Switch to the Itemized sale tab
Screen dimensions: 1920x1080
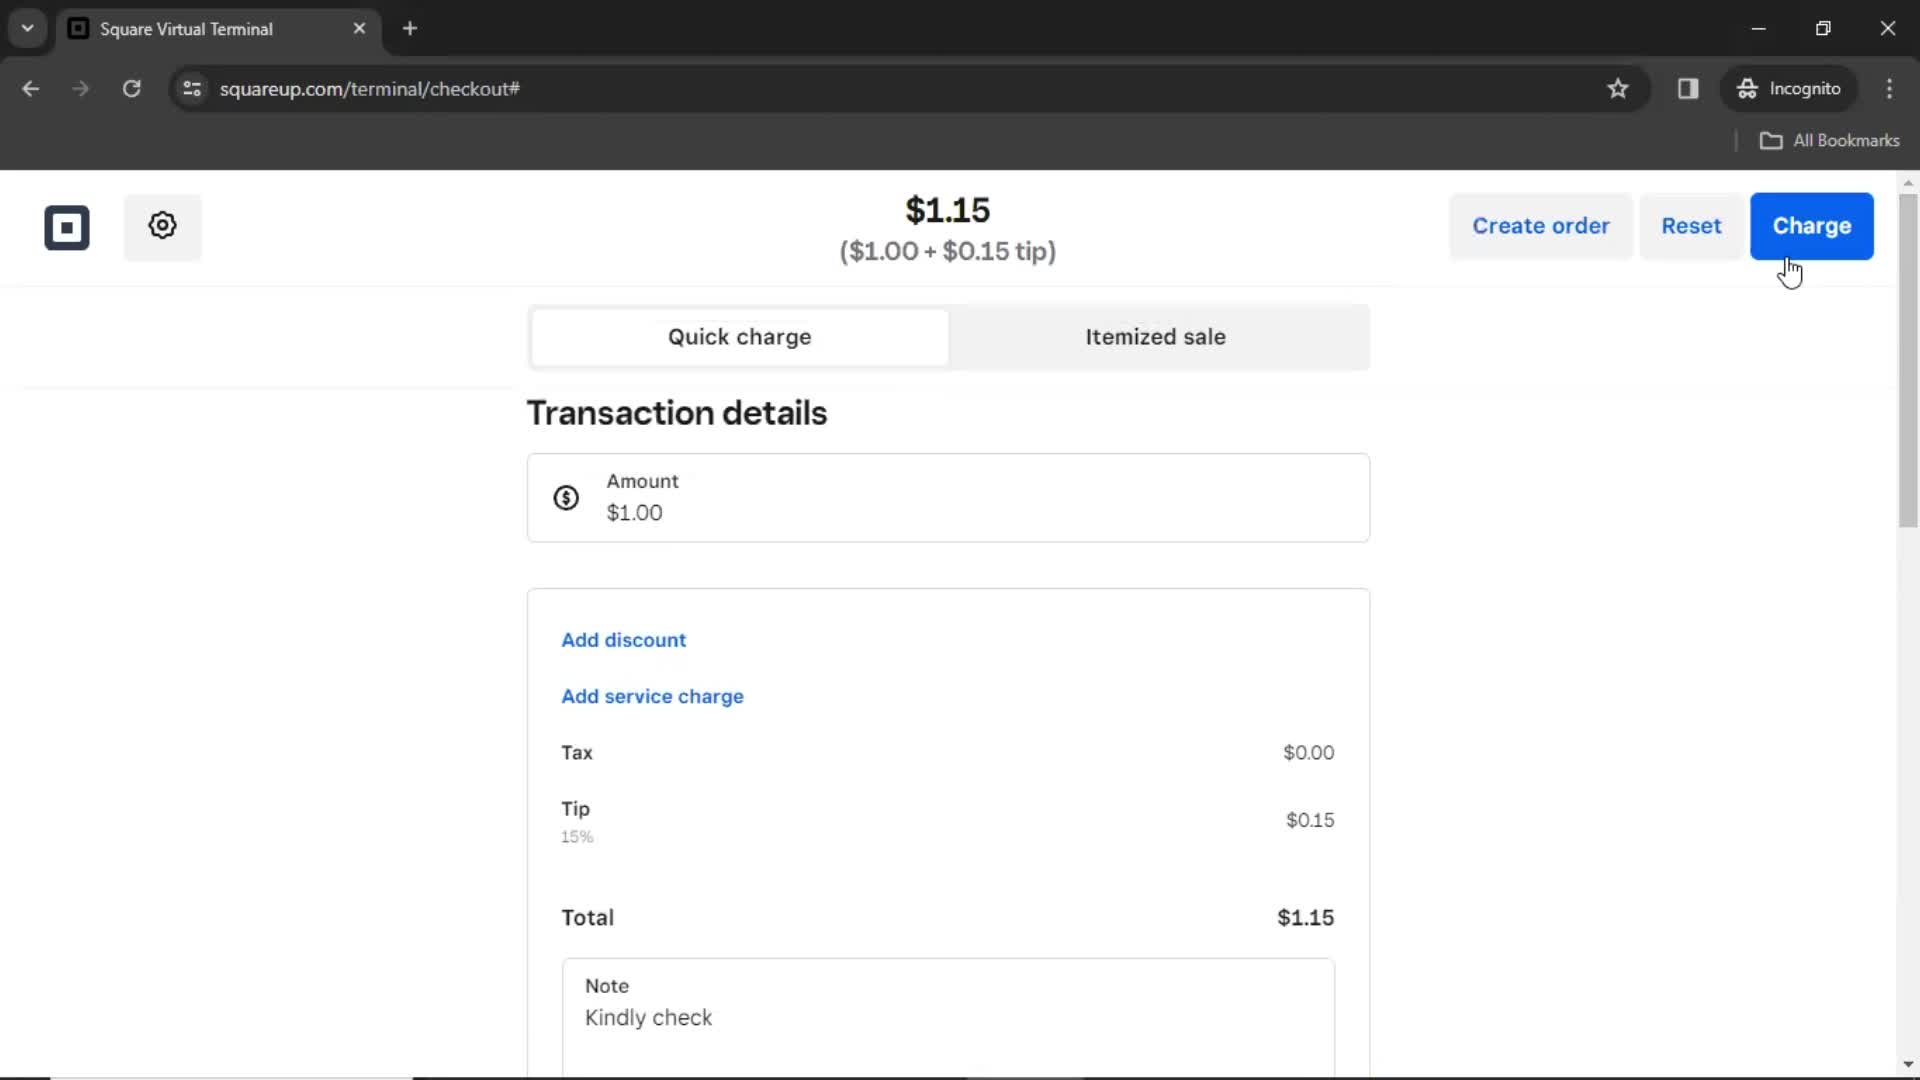(x=1155, y=336)
